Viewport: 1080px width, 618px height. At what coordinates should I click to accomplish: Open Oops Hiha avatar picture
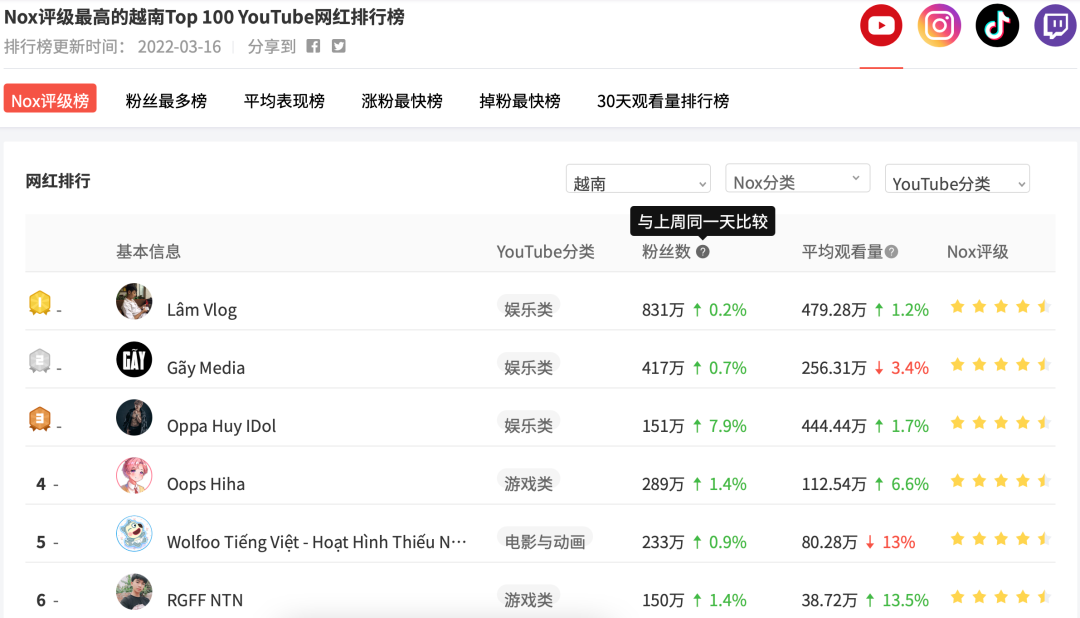(x=134, y=475)
